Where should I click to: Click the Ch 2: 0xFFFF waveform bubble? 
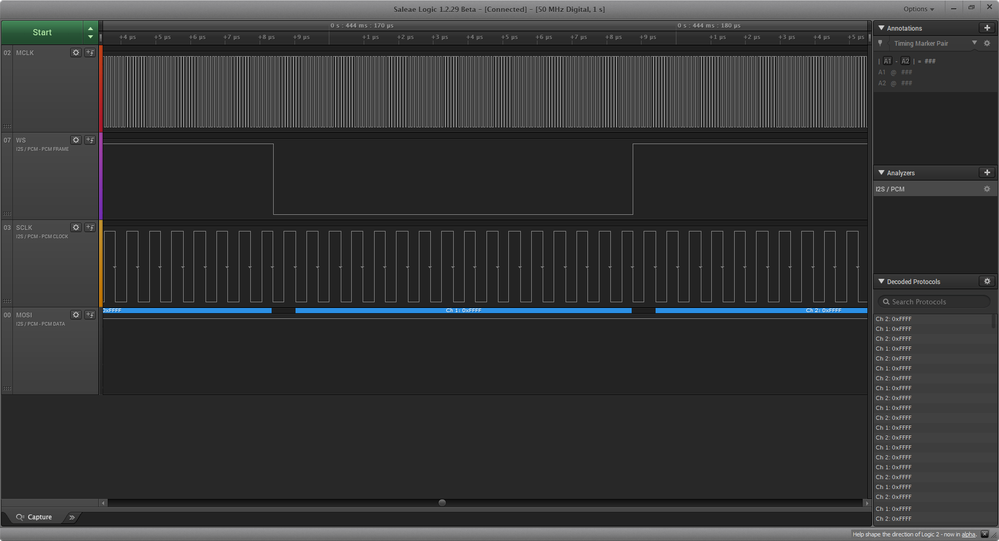point(761,310)
